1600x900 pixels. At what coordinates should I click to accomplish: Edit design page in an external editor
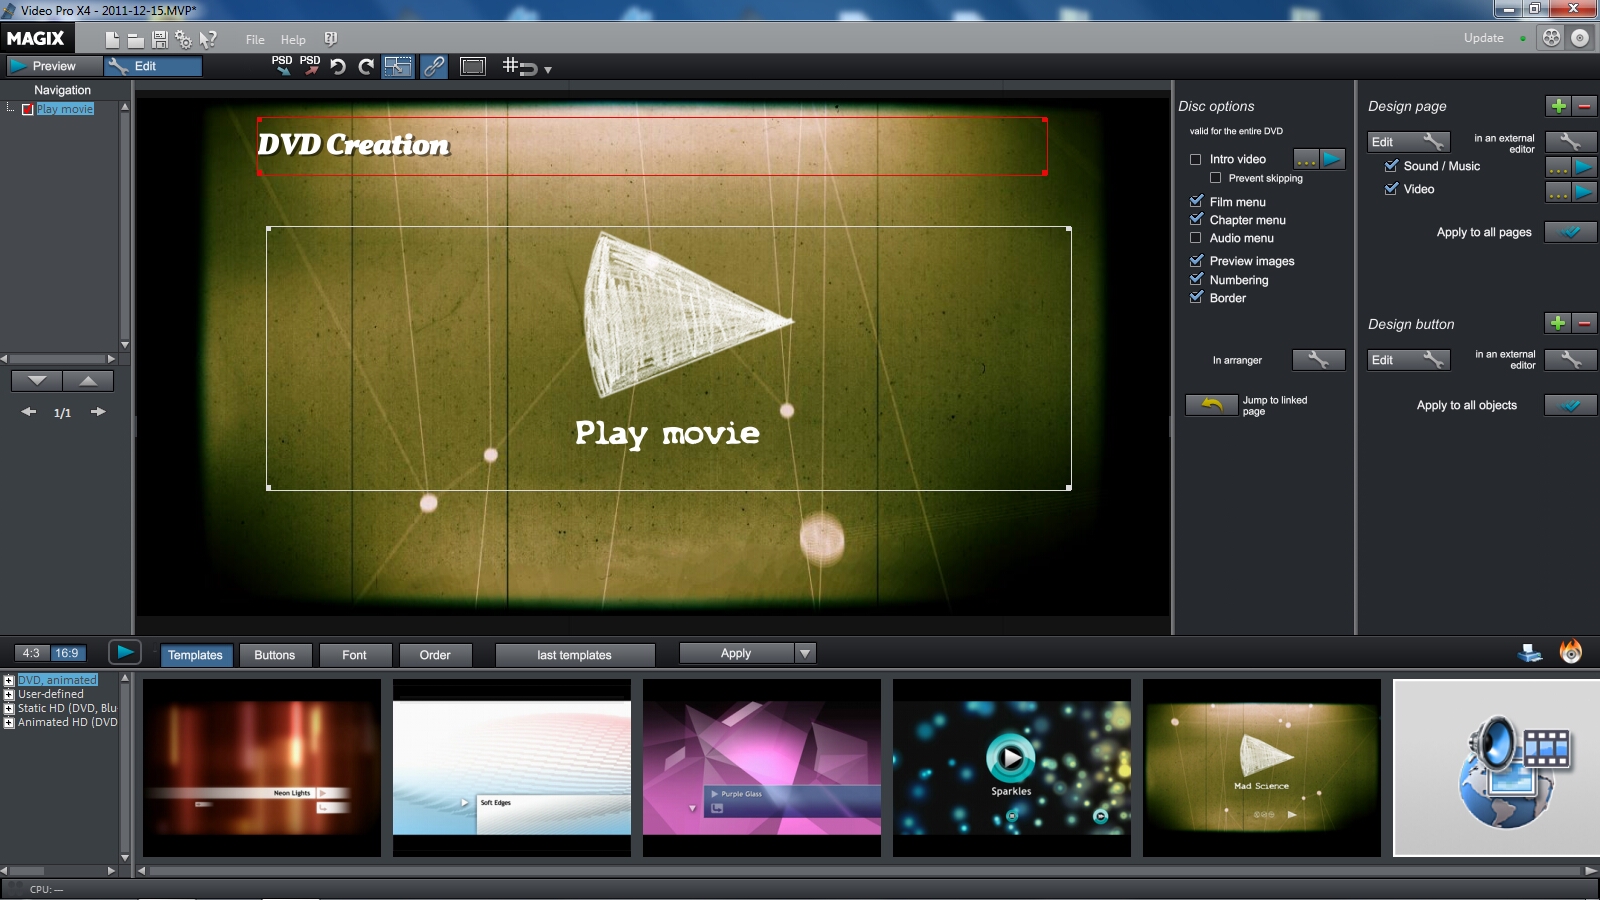pos(1570,142)
